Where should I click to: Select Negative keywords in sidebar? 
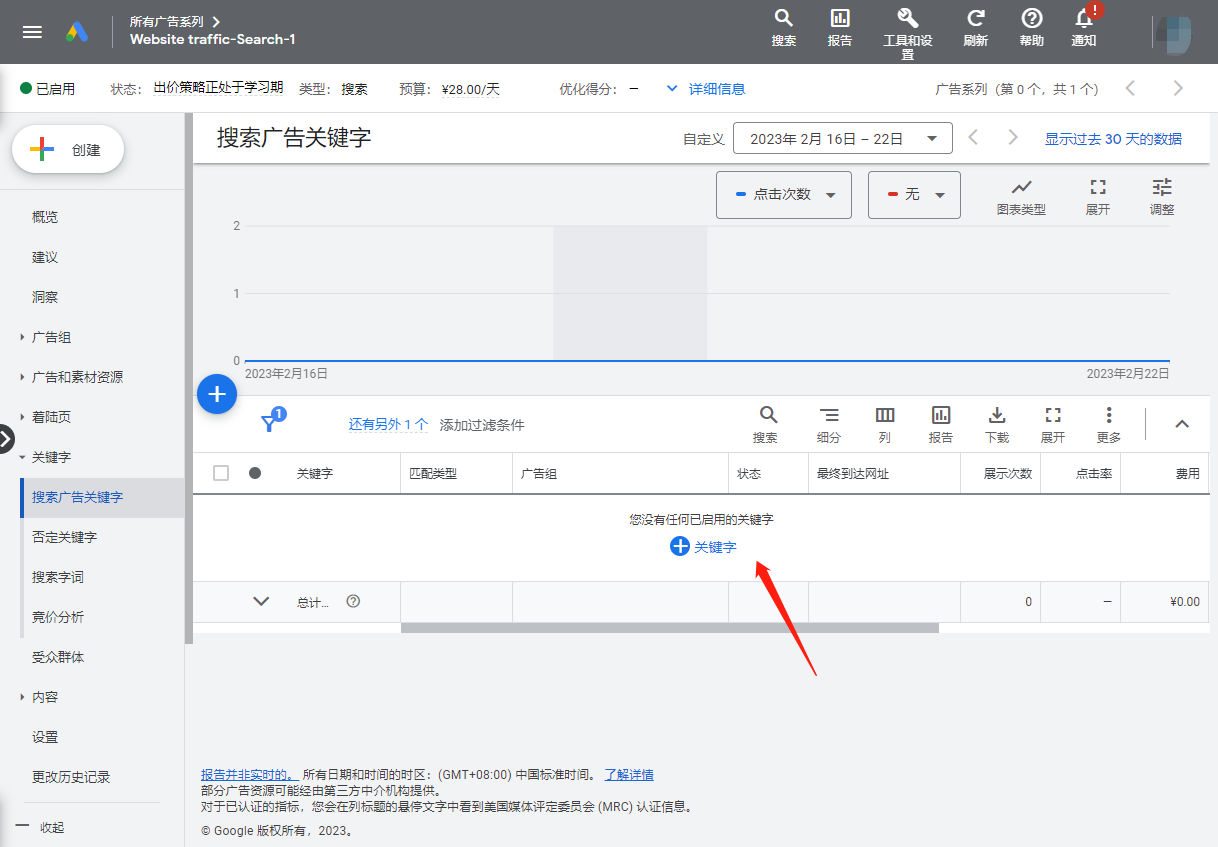65,537
